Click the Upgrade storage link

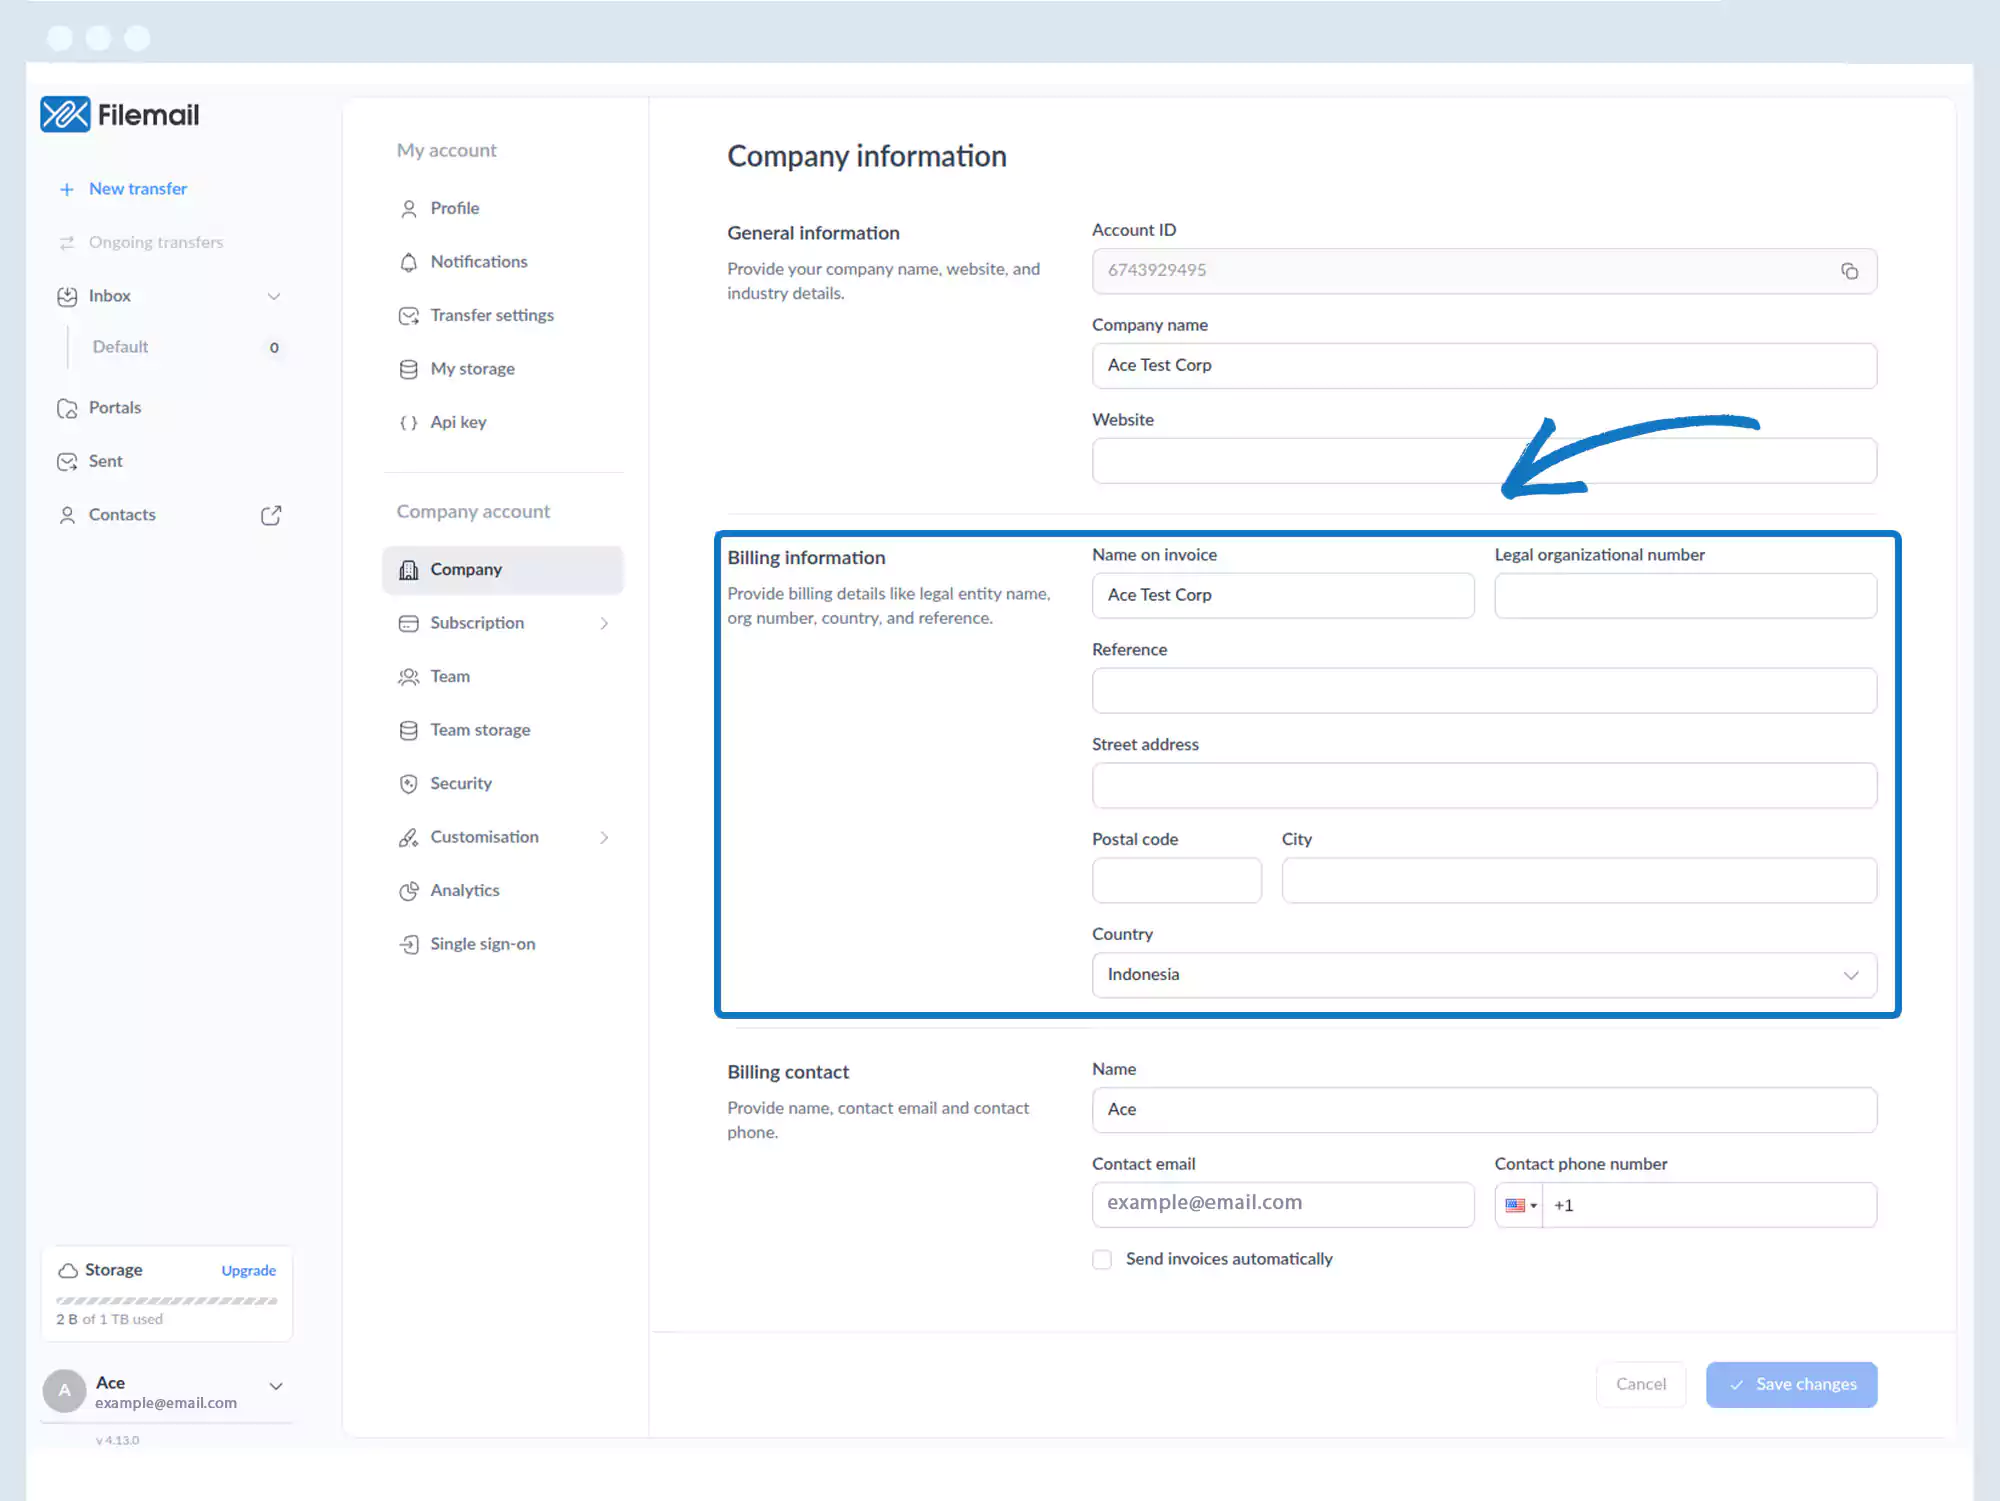pos(248,1270)
